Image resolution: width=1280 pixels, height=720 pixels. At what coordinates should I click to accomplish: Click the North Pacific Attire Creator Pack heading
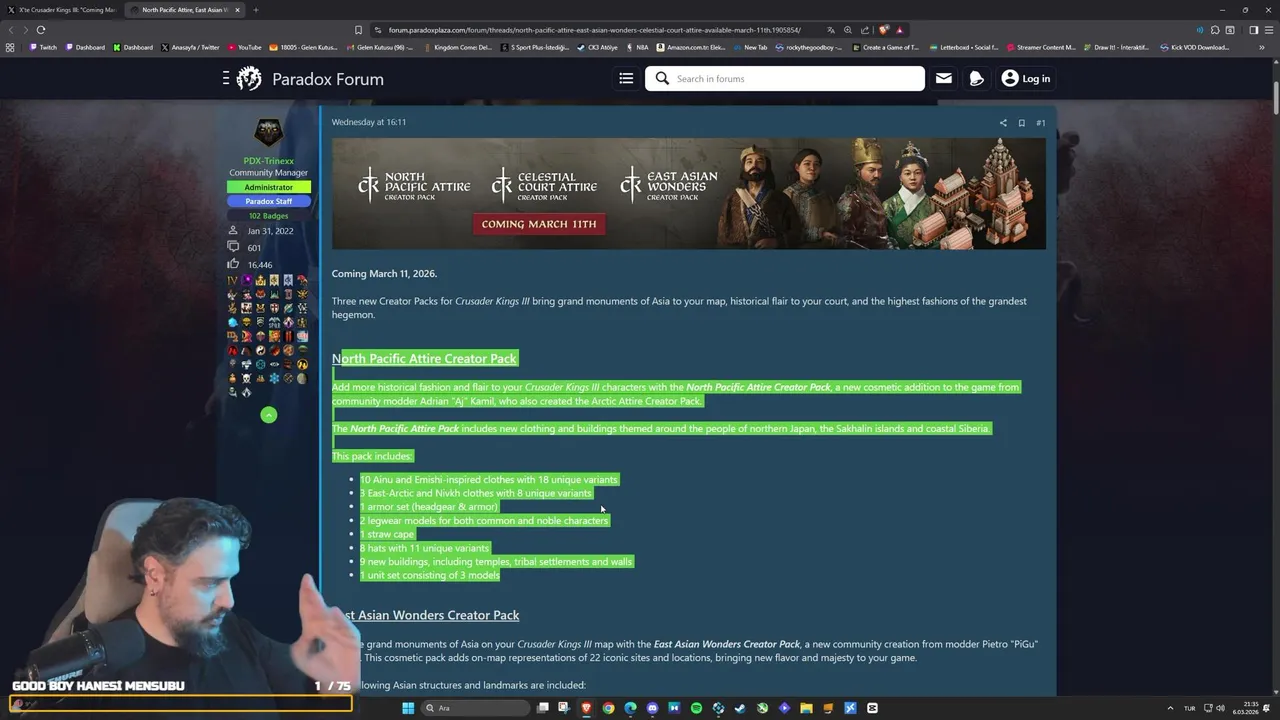[424, 359]
